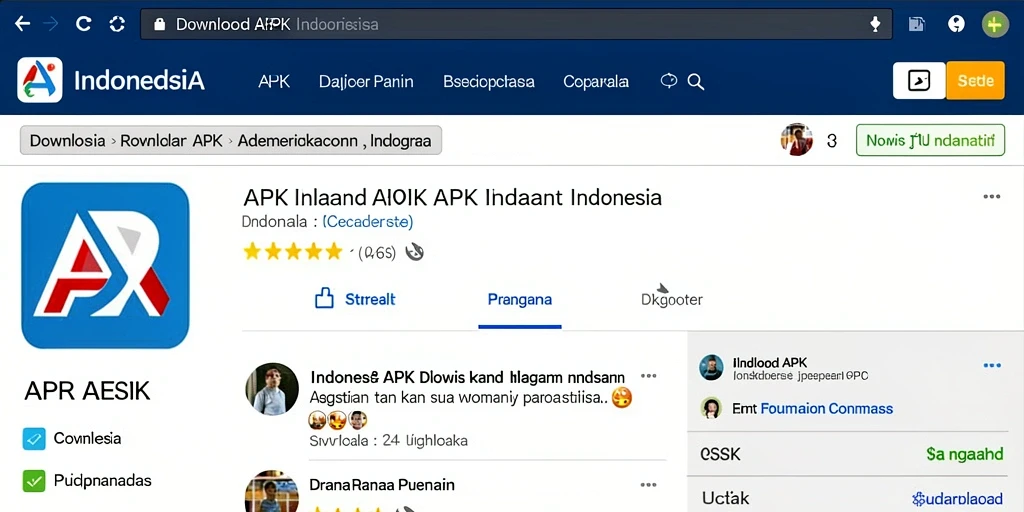Open Dajicer Panin nav item
Image resolution: width=1024 pixels, height=512 pixels.
pos(366,82)
